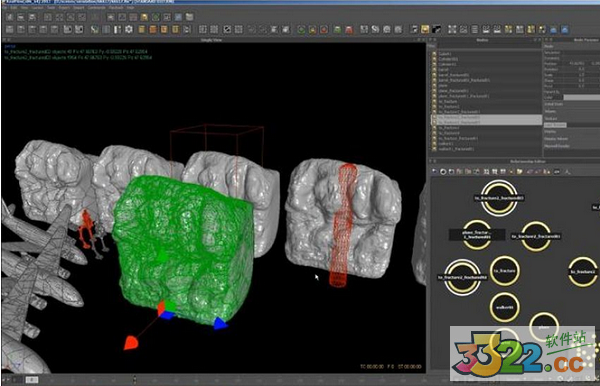The image size is (600, 386).
Task: Click the circle icon in Relationship Editor toolbar
Action: [443, 172]
